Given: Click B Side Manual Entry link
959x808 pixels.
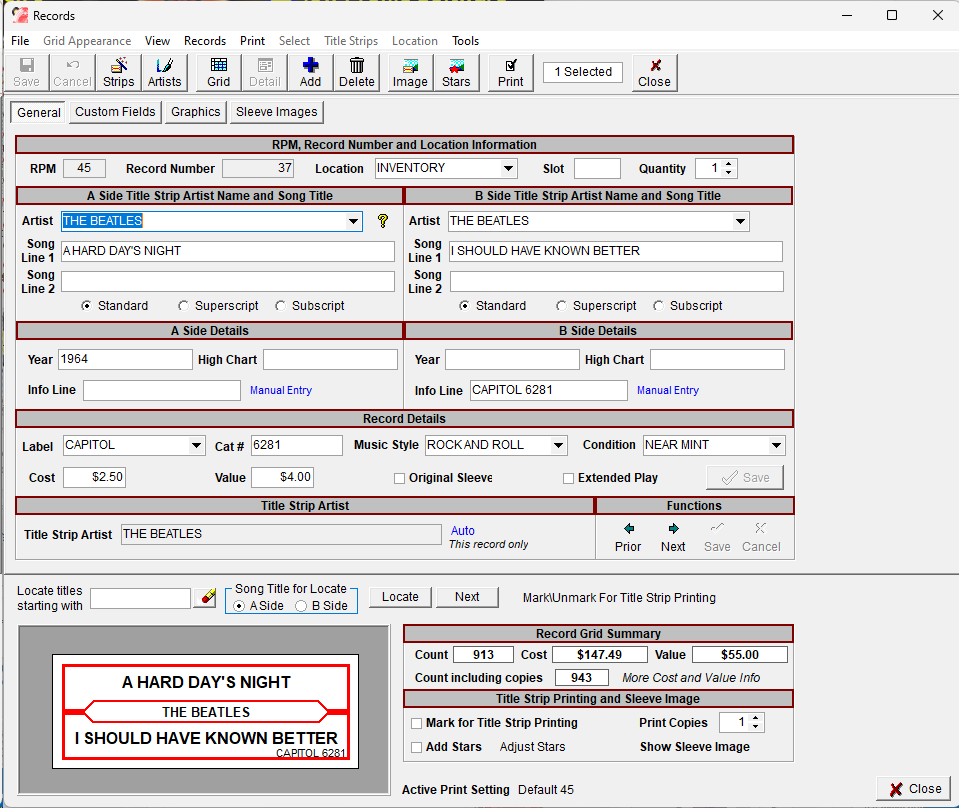Looking at the screenshot, I should tap(668, 390).
